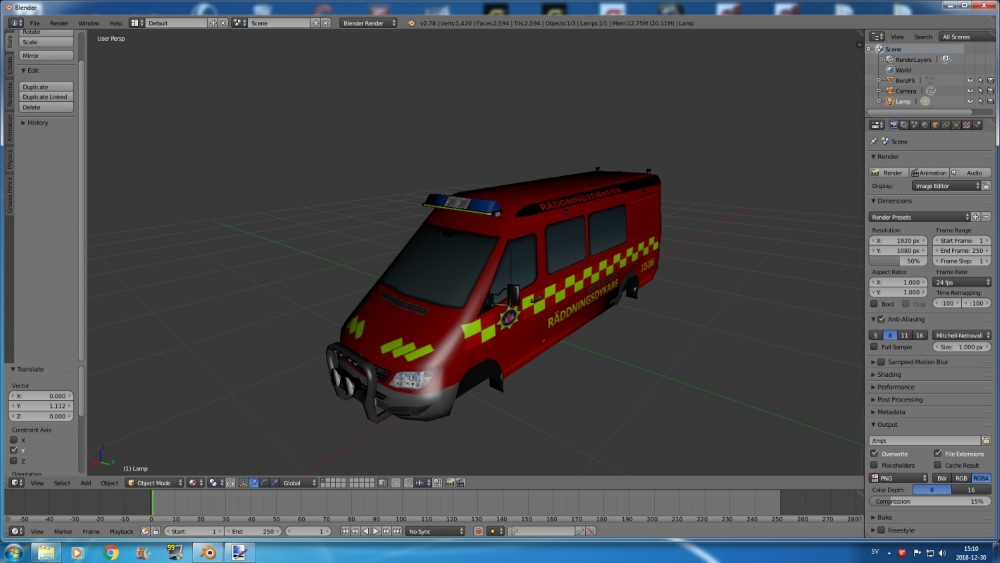Open the Blender Render engine dropdown
This screenshot has height=563, width=1000.
[368, 23]
